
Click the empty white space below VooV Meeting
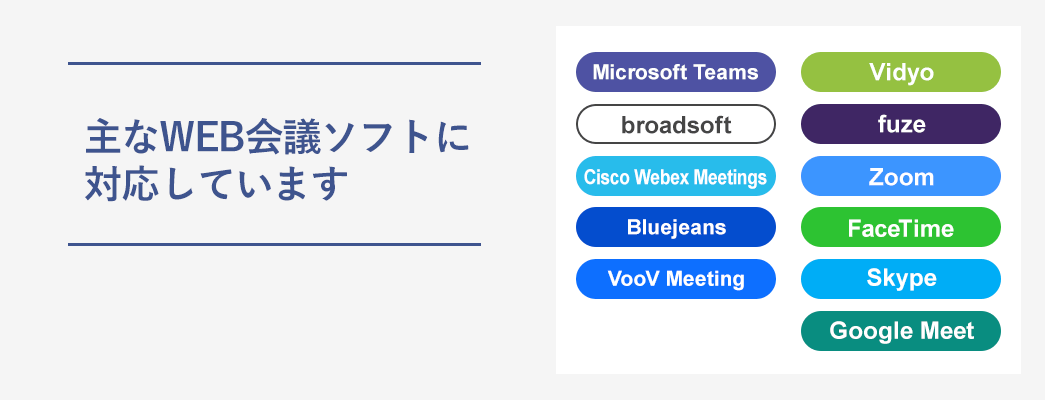[x=675, y=335]
